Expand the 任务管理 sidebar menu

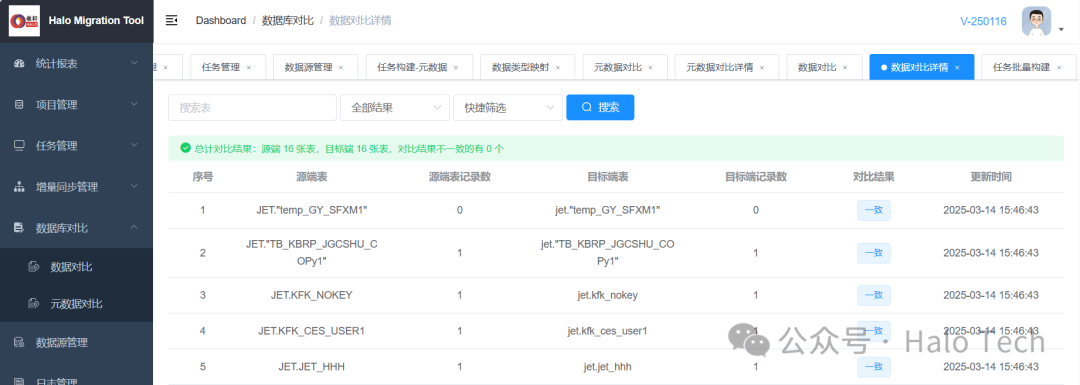[134, 146]
